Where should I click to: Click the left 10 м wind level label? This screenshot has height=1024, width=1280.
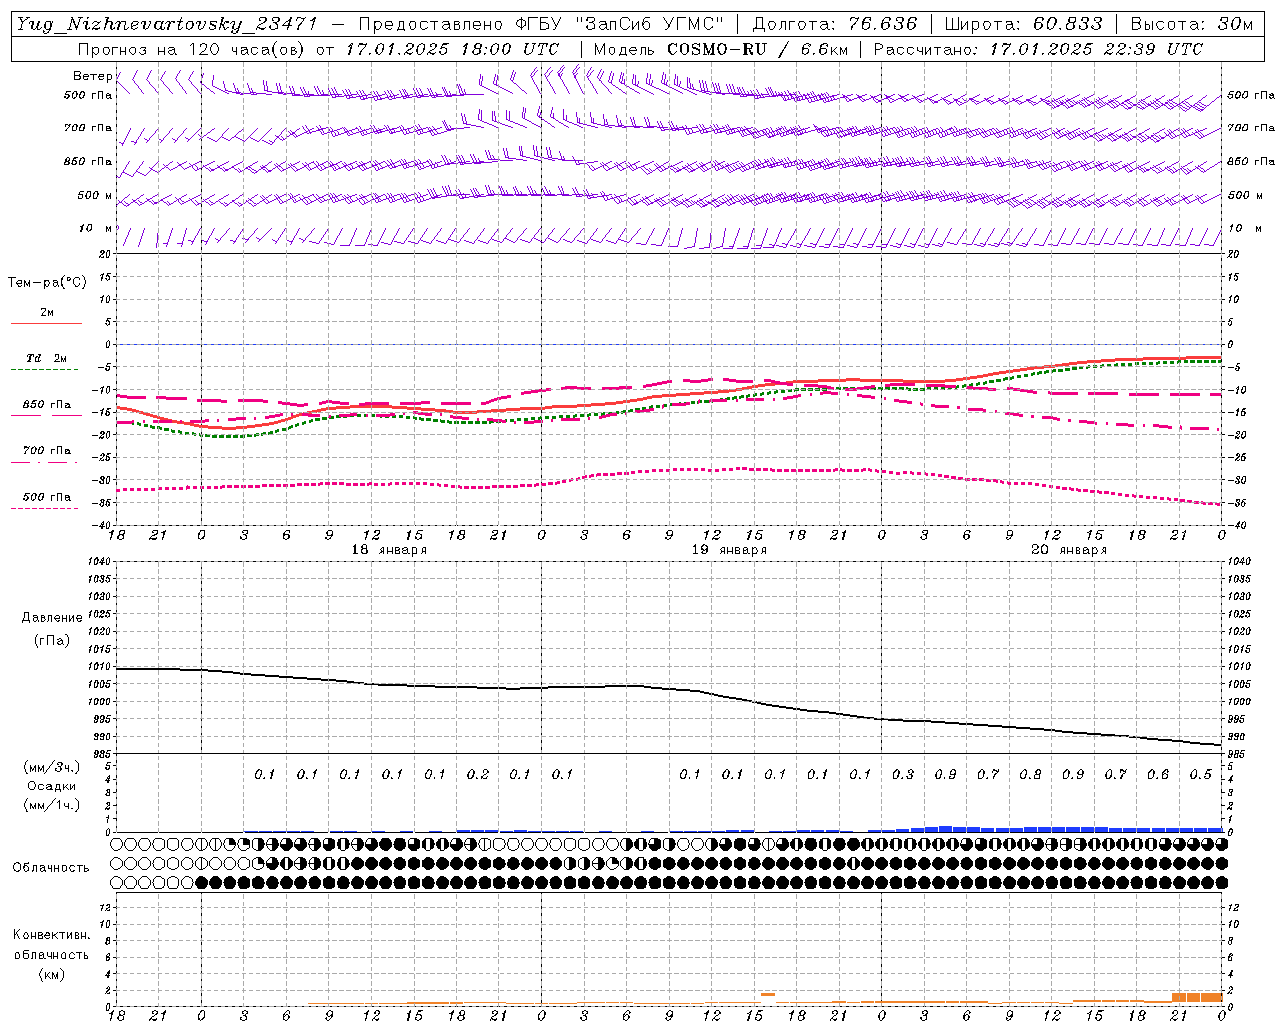pos(95,229)
